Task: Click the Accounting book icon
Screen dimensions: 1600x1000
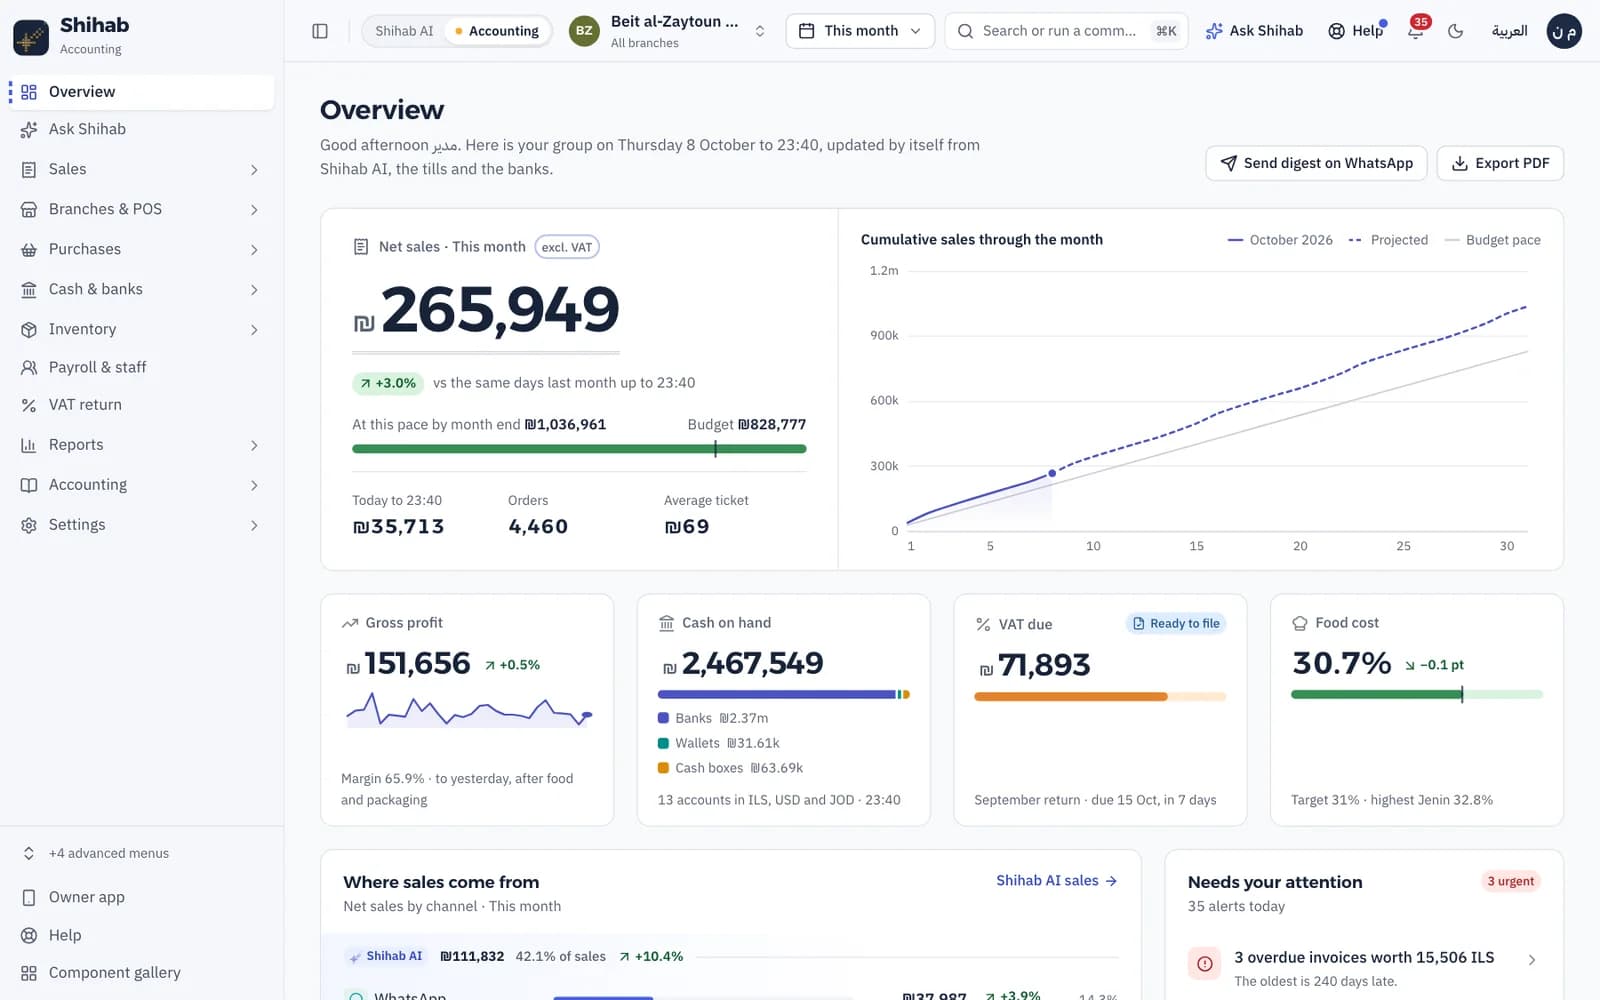Action: tap(29, 485)
